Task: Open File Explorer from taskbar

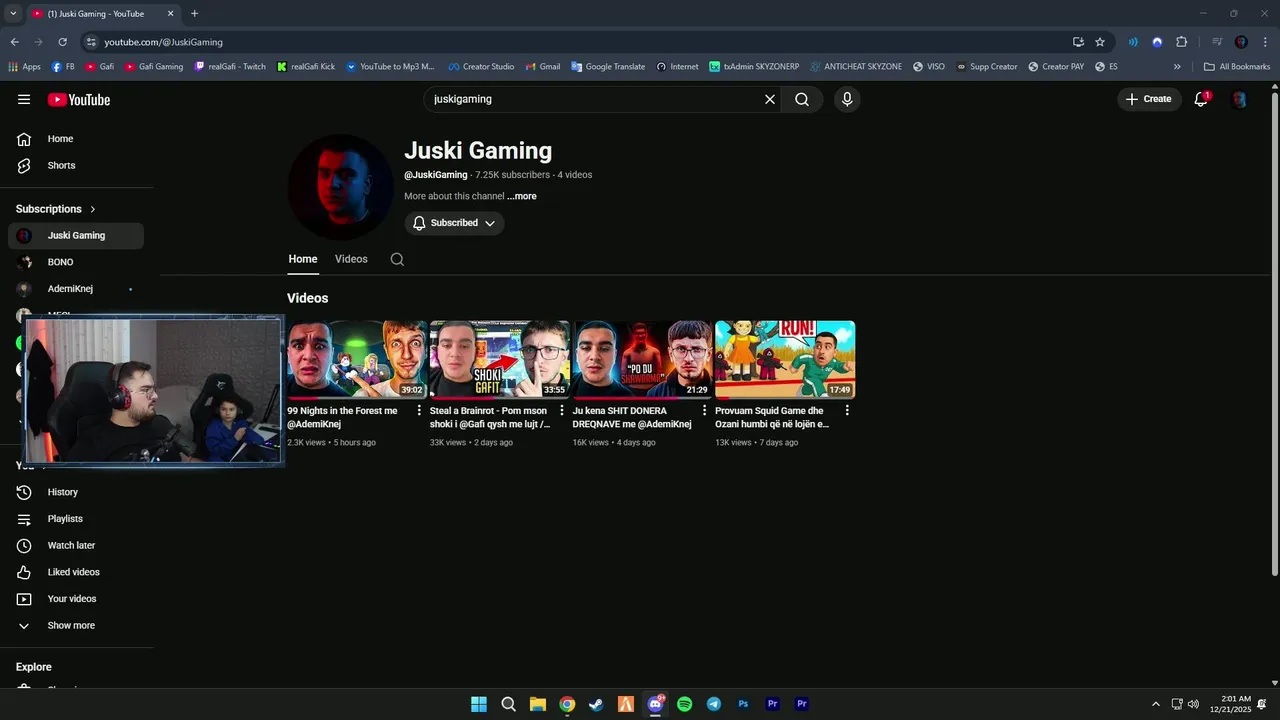Action: (537, 704)
